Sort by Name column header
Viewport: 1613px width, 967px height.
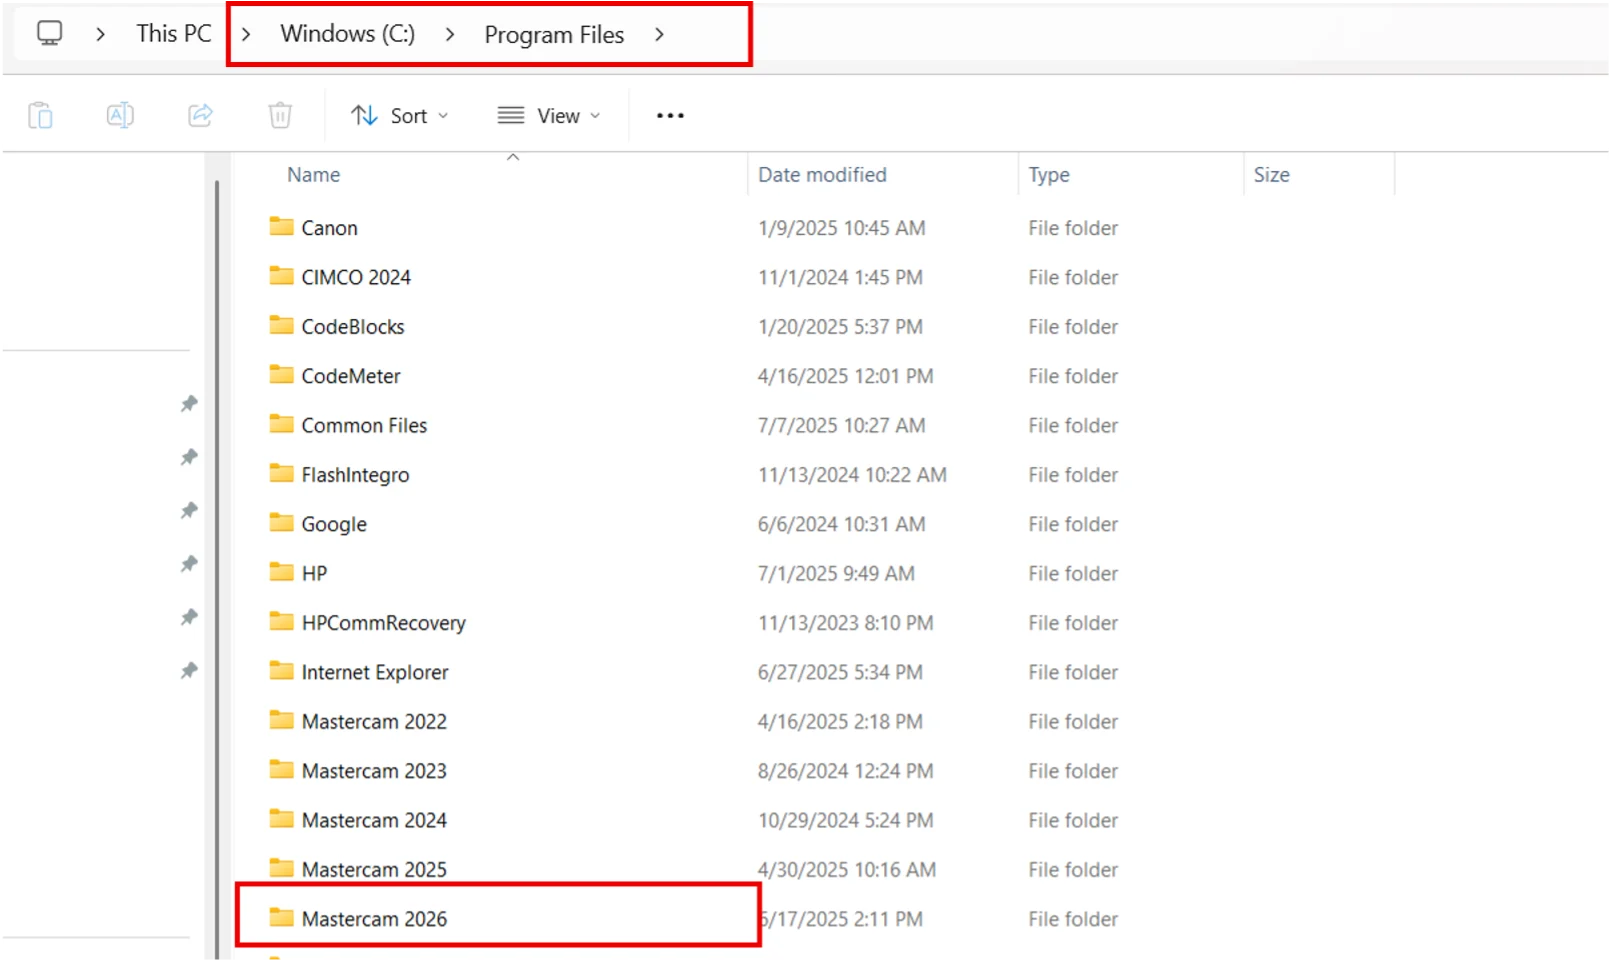tap(314, 175)
